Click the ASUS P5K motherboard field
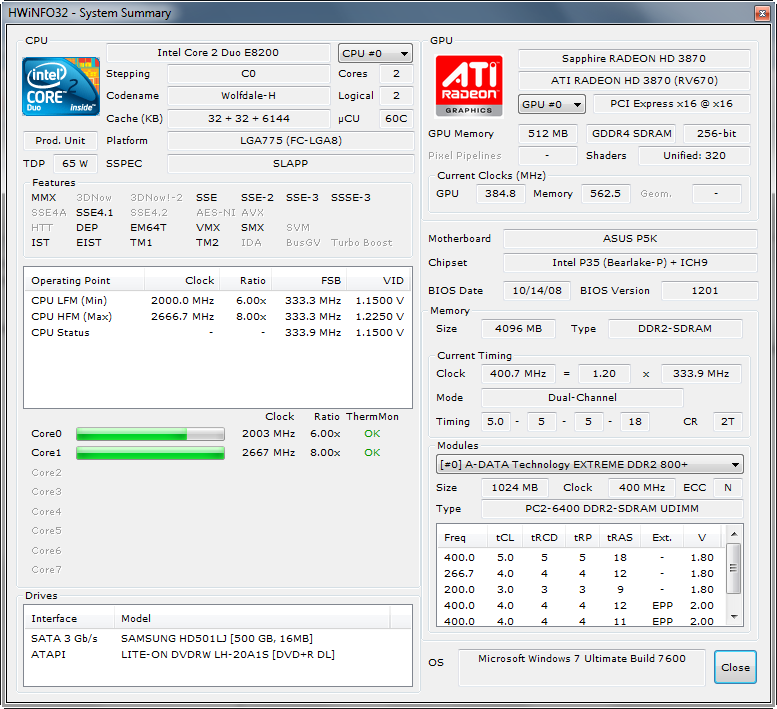 coord(630,238)
